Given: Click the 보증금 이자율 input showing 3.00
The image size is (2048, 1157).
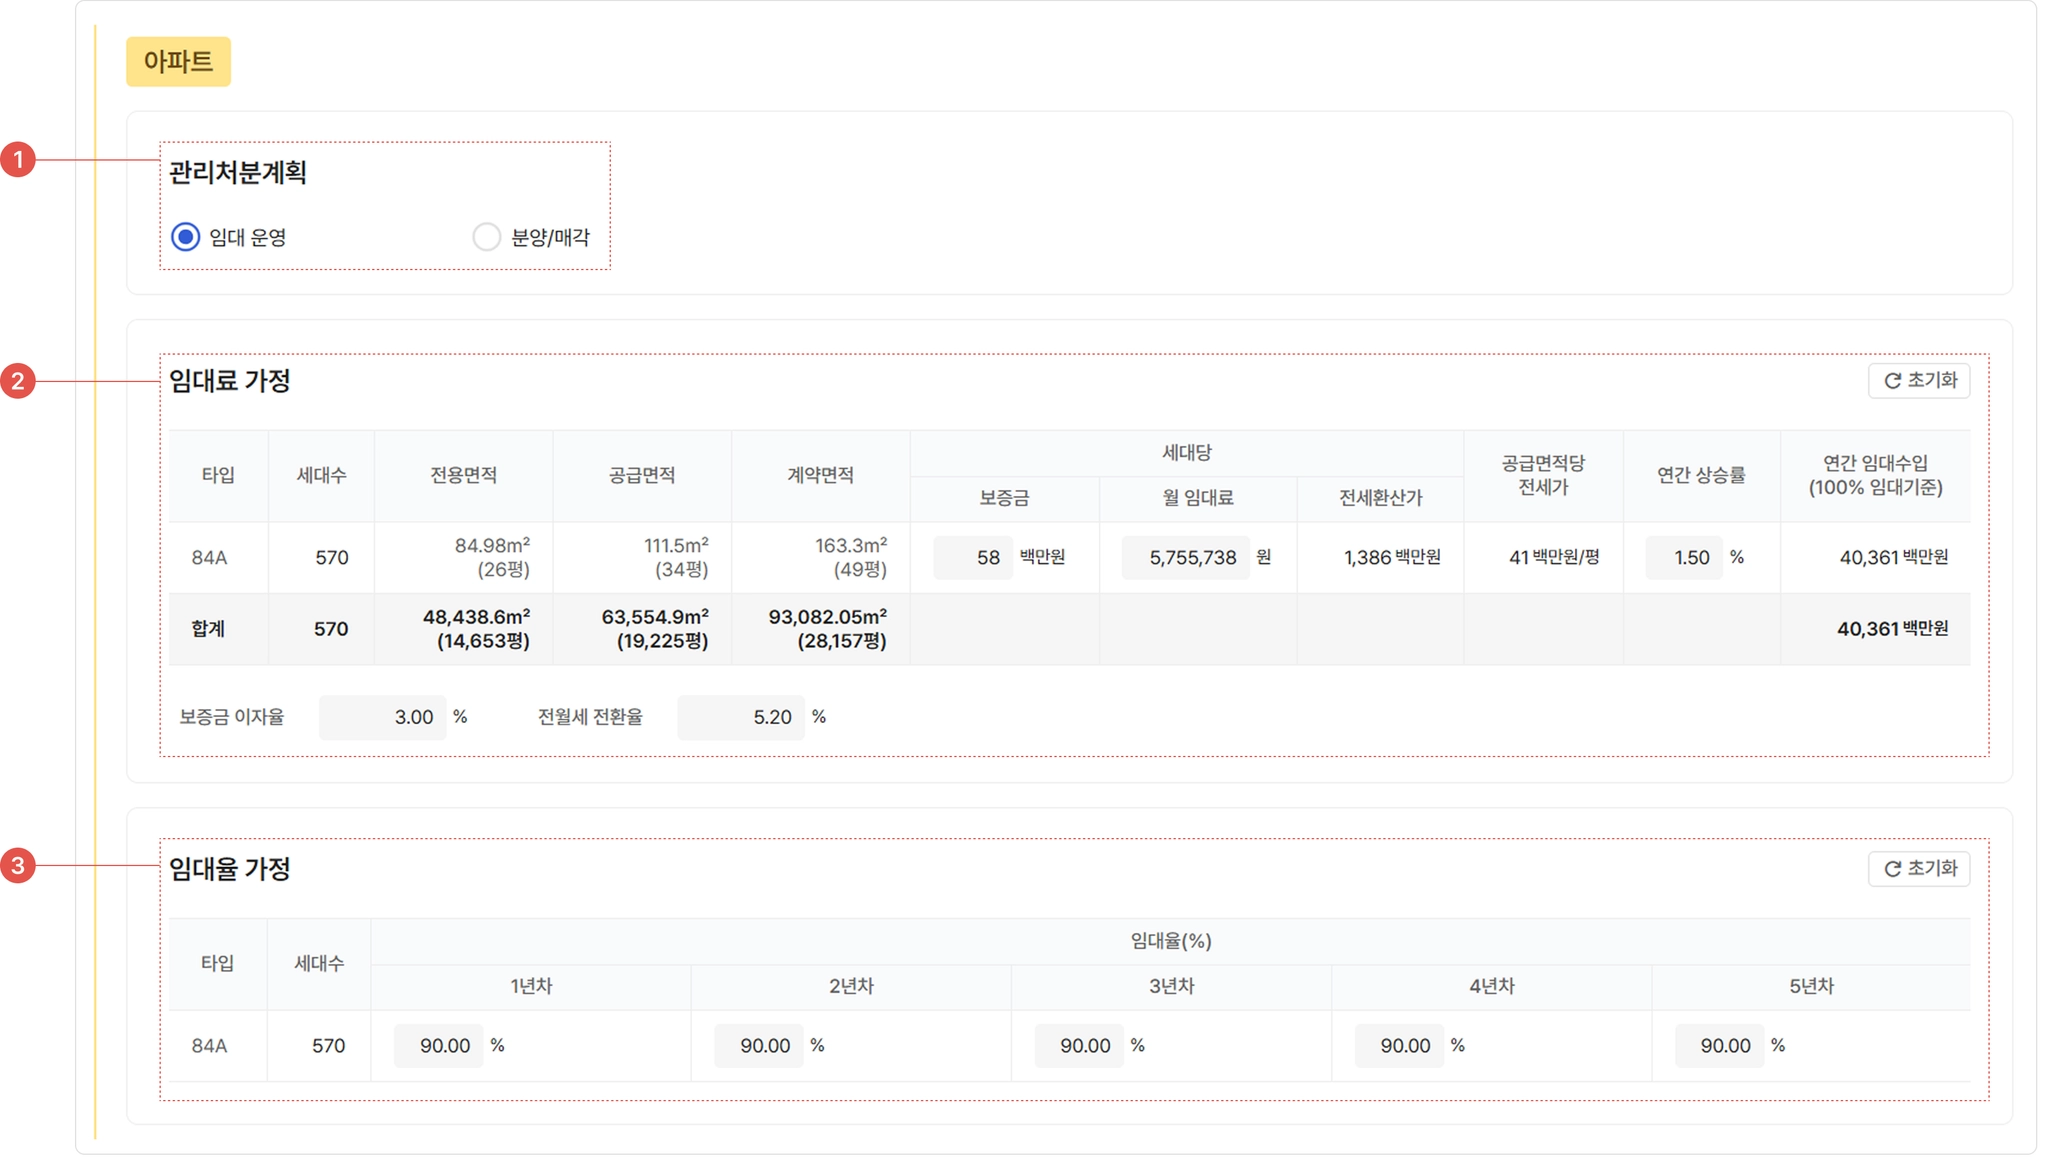Looking at the screenshot, I should (383, 717).
